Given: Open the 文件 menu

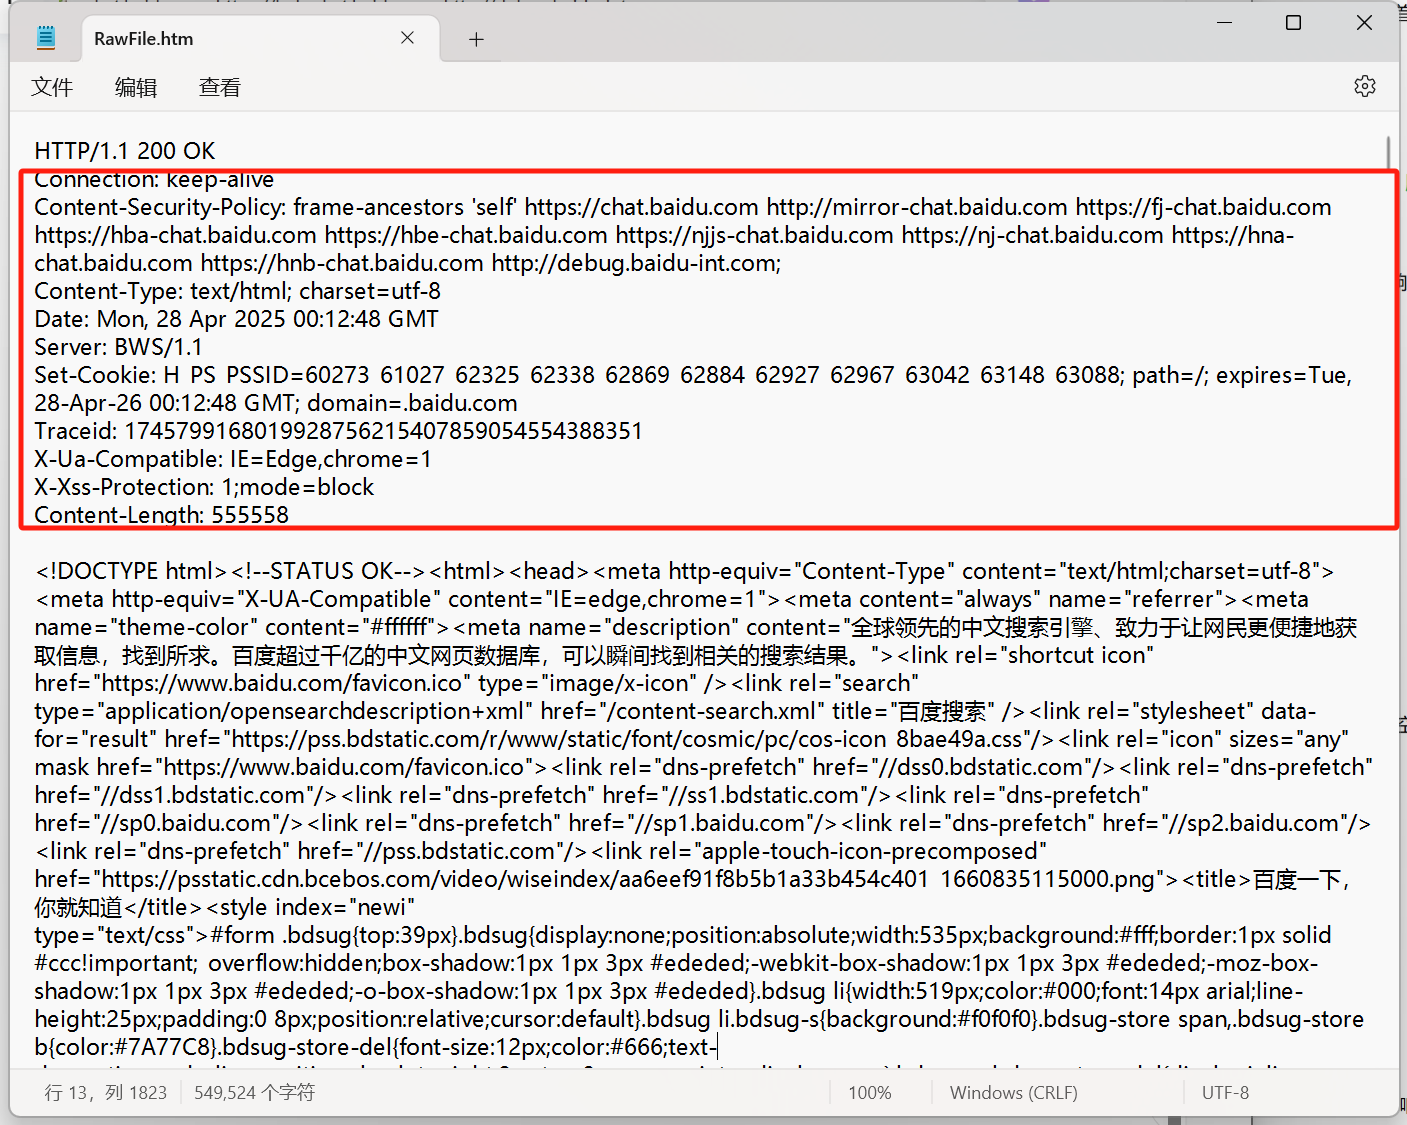Looking at the screenshot, I should coord(52,87).
